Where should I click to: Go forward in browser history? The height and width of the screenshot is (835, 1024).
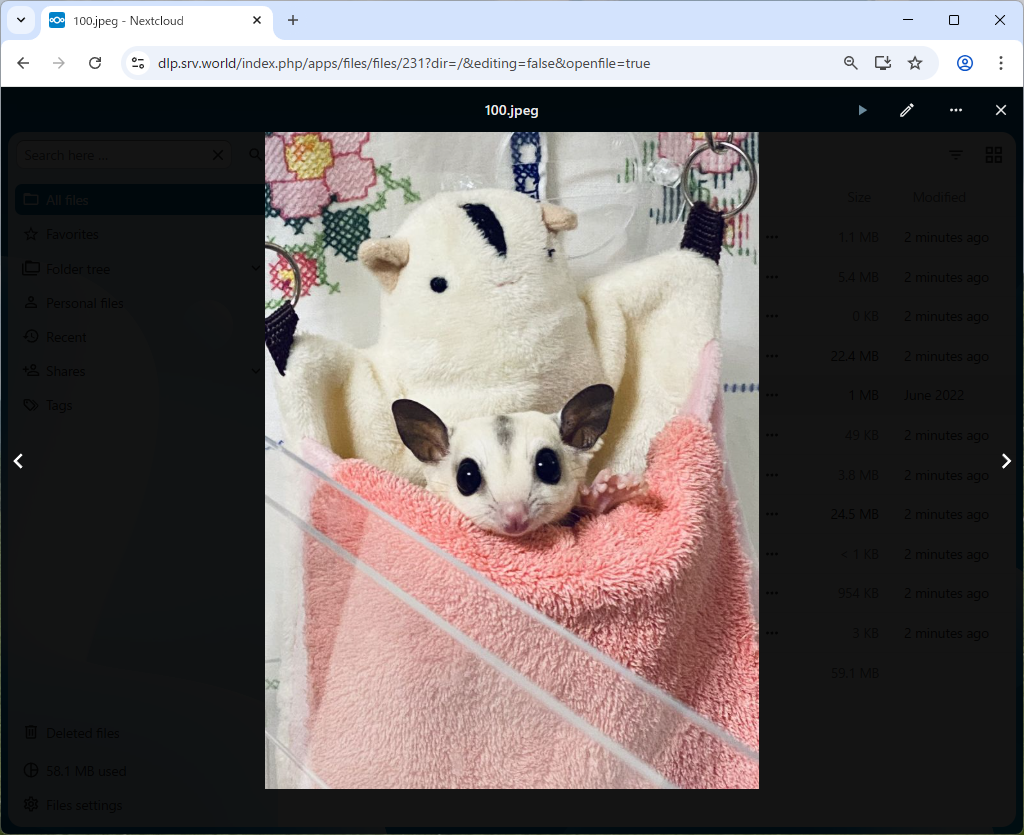(x=59, y=63)
